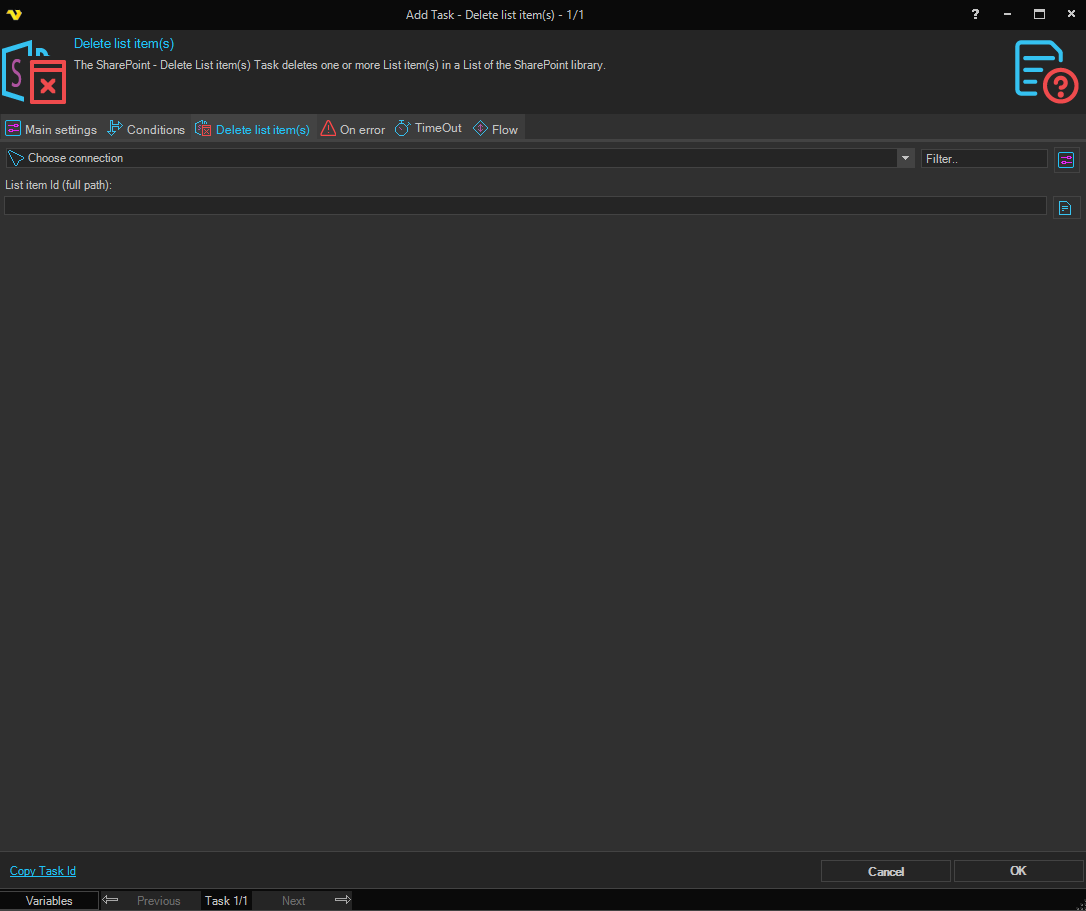Click the VisualCron logo in title bar
Image resolution: width=1086 pixels, height=911 pixels.
14,14
